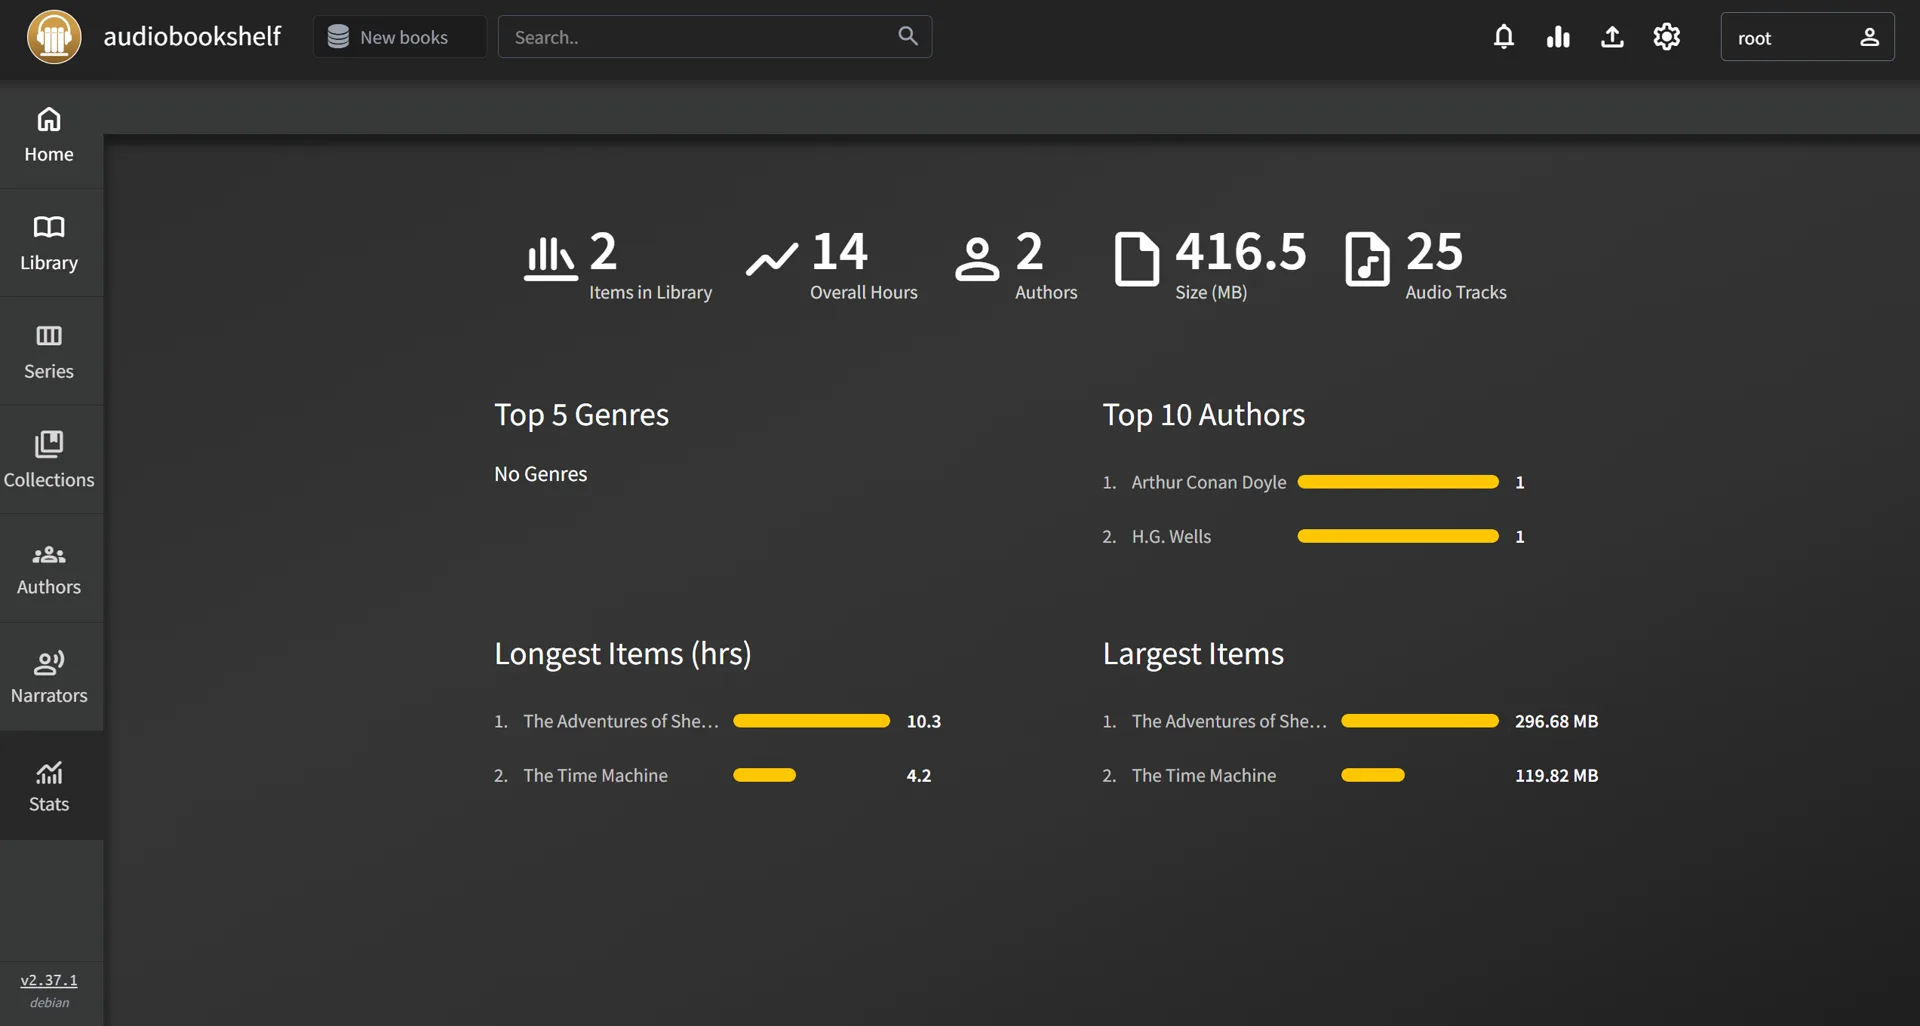Click the Authors person icon in stats
Image resolution: width=1920 pixels, height=1026 pixels.
tap(977, 258)
